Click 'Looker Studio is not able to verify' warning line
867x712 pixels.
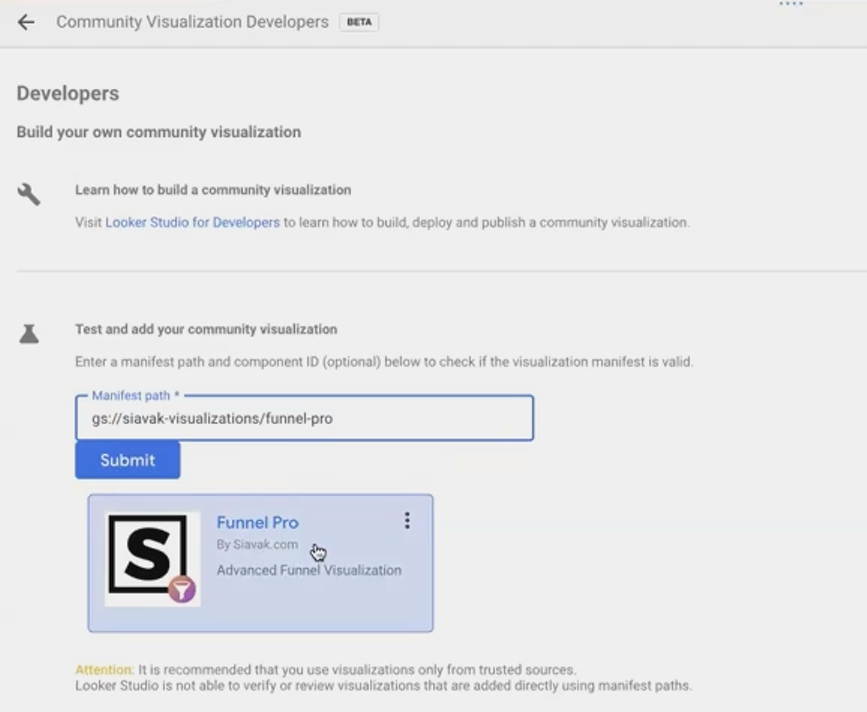click(383, 686)
